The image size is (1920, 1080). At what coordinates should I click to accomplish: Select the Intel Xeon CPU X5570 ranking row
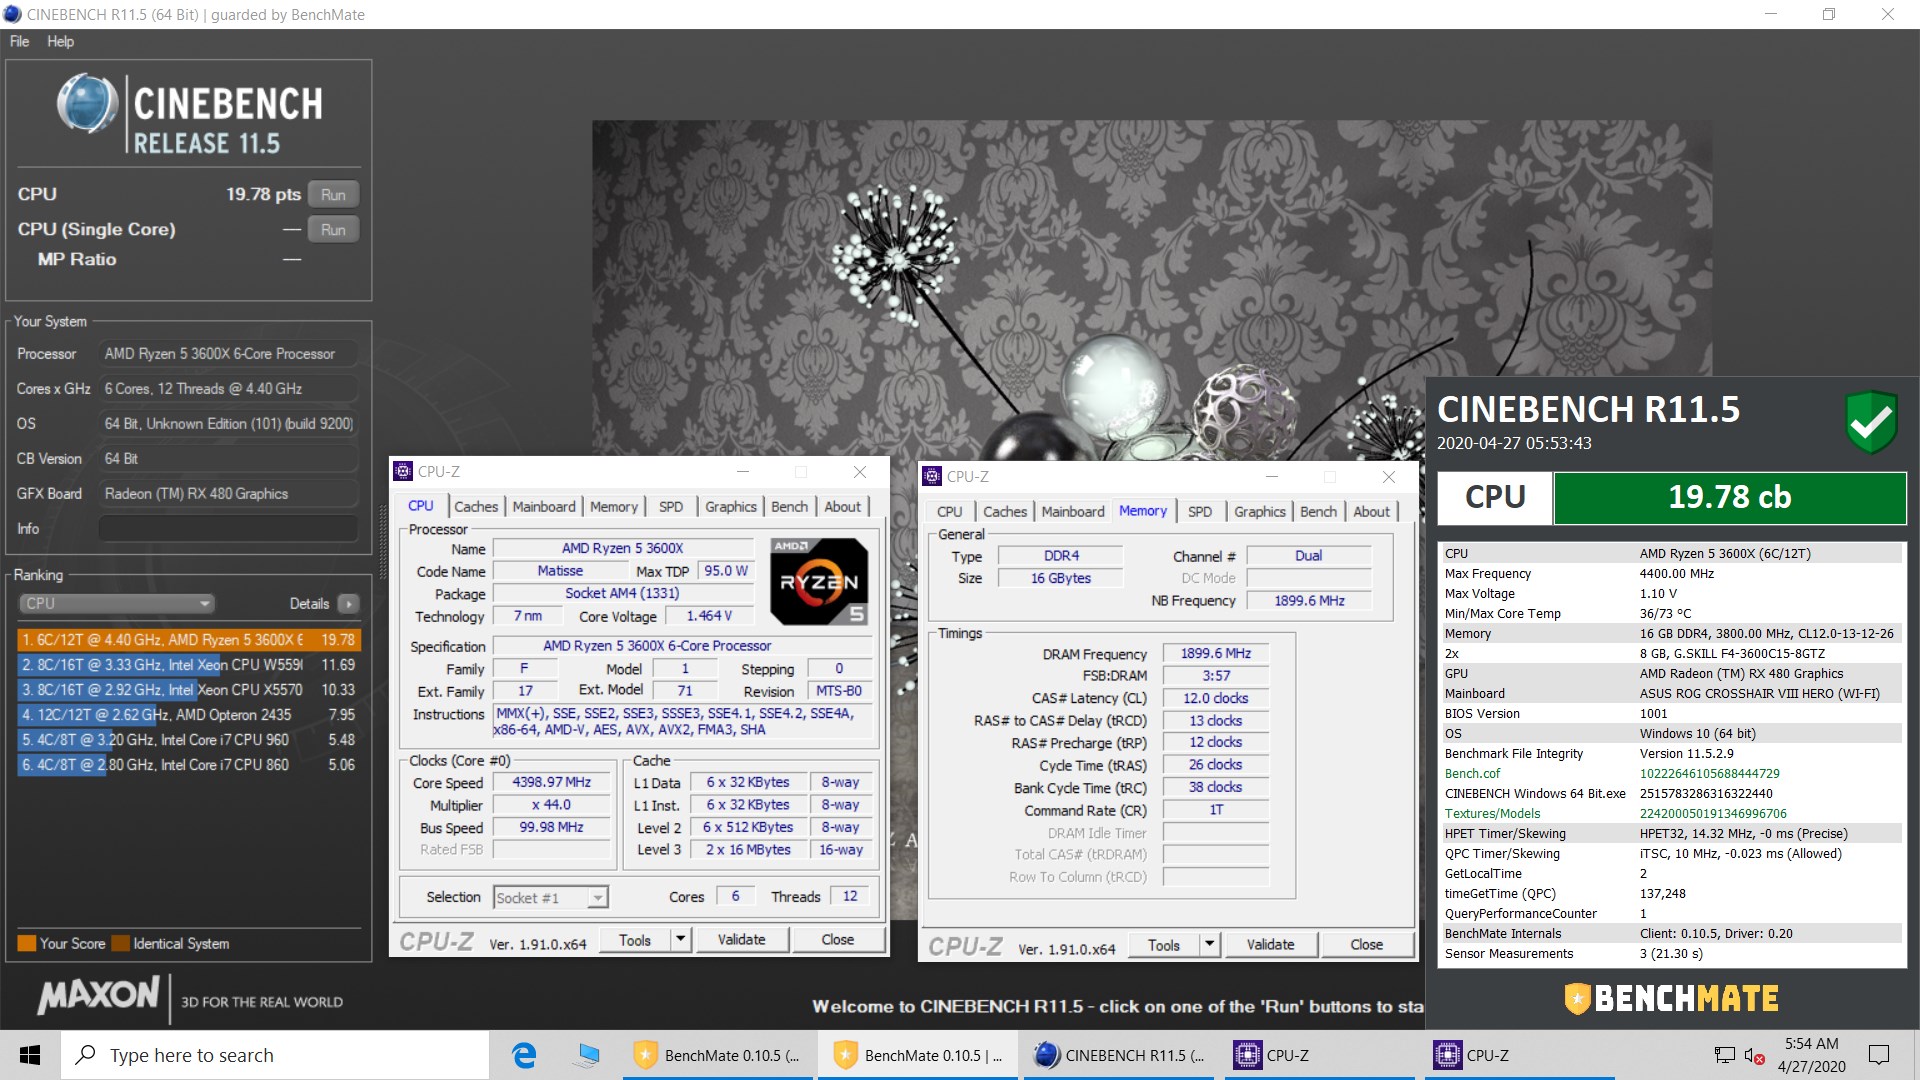189,690
